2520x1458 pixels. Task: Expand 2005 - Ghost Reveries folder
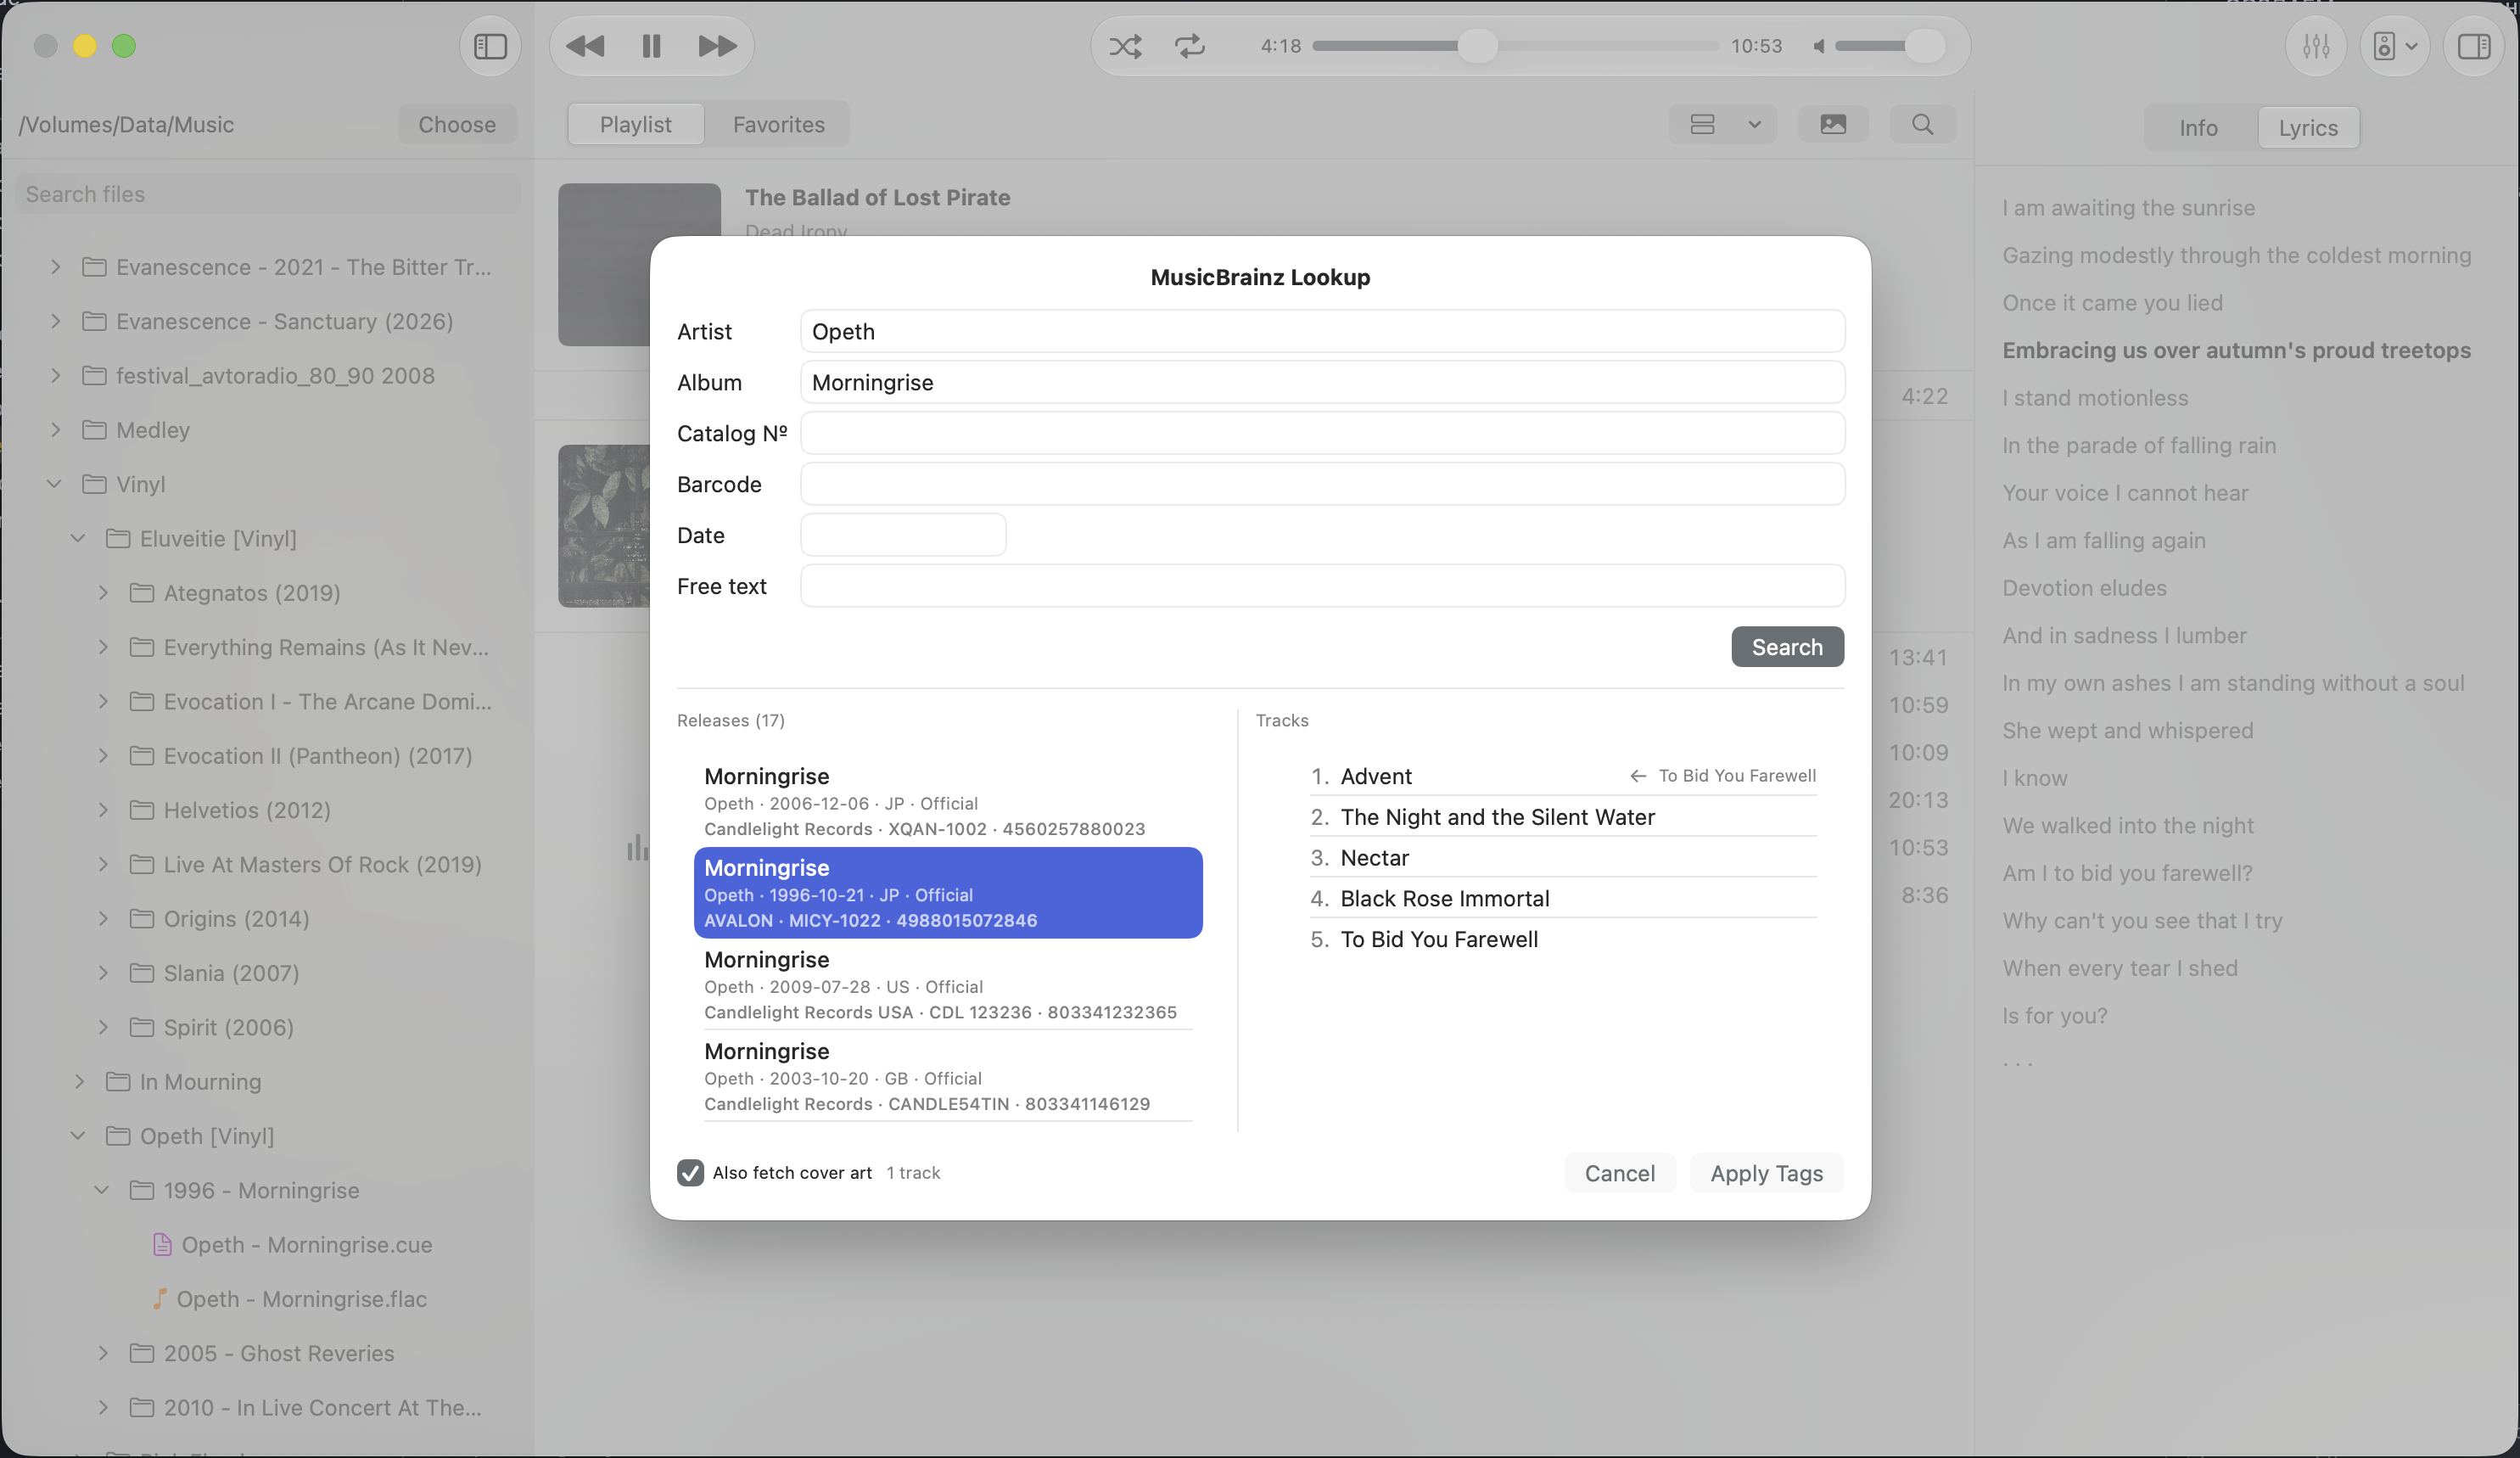tap(103, 1353)
